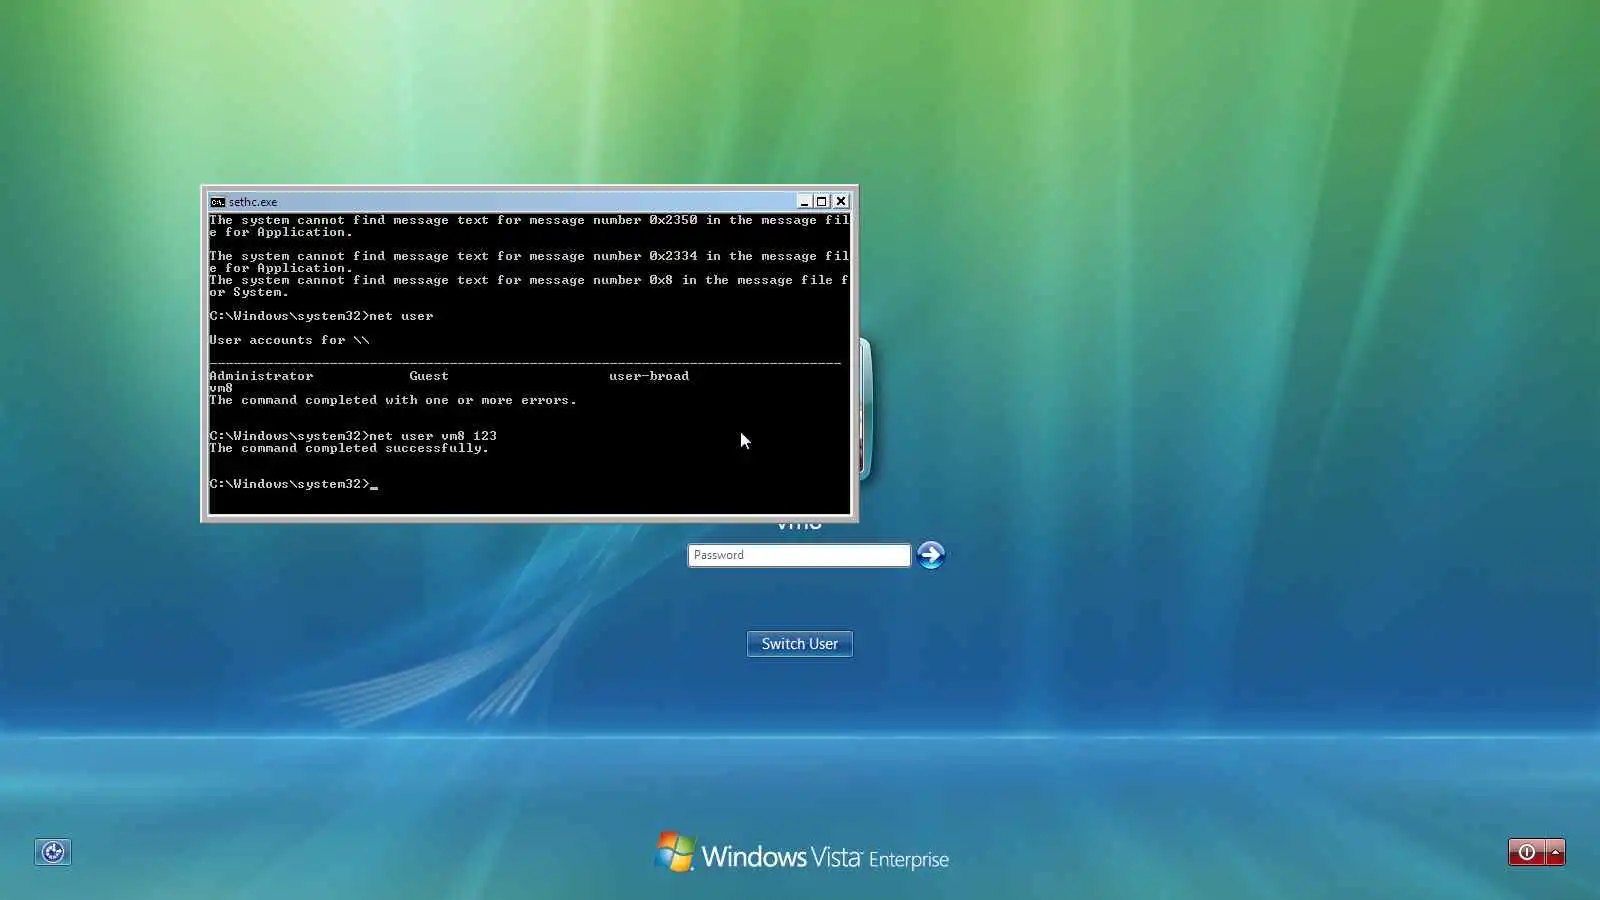This screenshot has height=900, width=1600.
Task: Click the message number 0x8 error line
Action: click(x=529, y=286)
